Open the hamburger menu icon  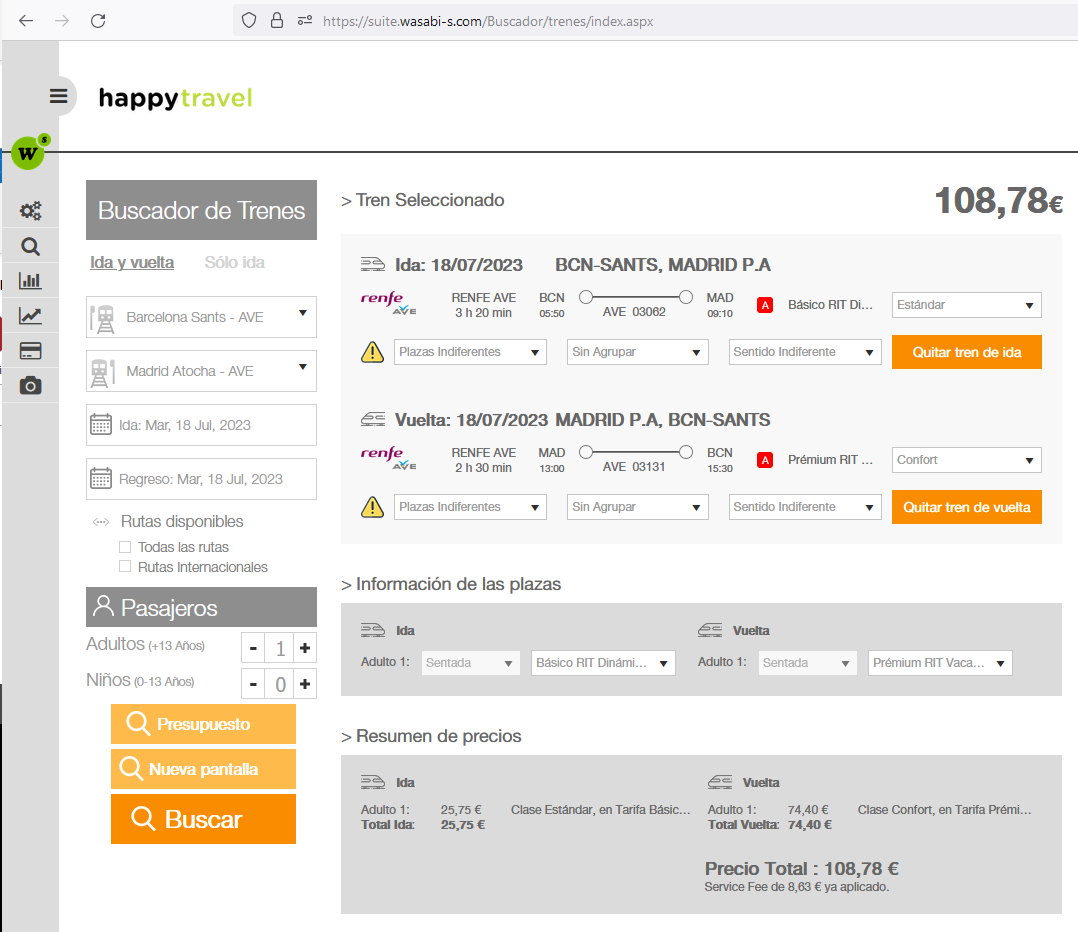[x=58, y=96]
